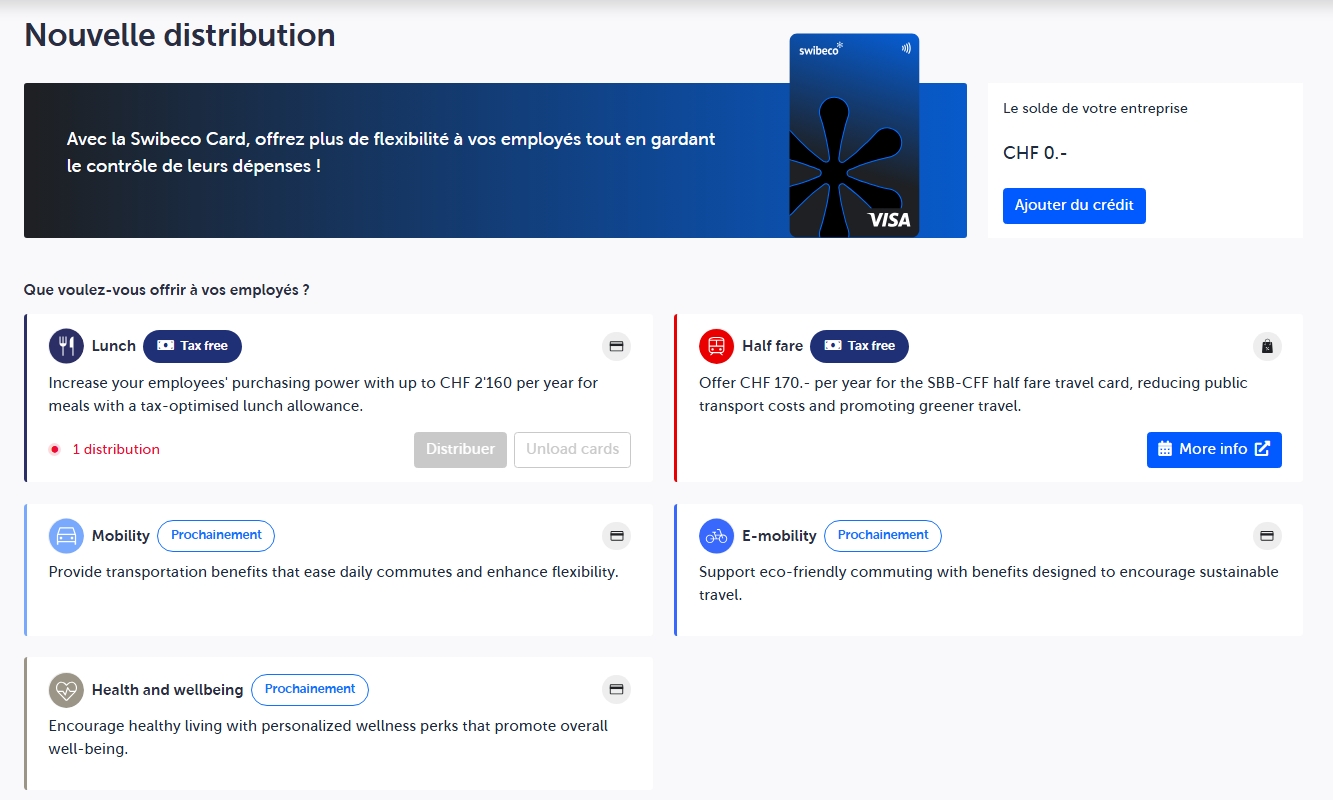This screenshot has width=1333, height=800.
Task: Click the Swibeco Visa card image
Action: tap(854, 136)
